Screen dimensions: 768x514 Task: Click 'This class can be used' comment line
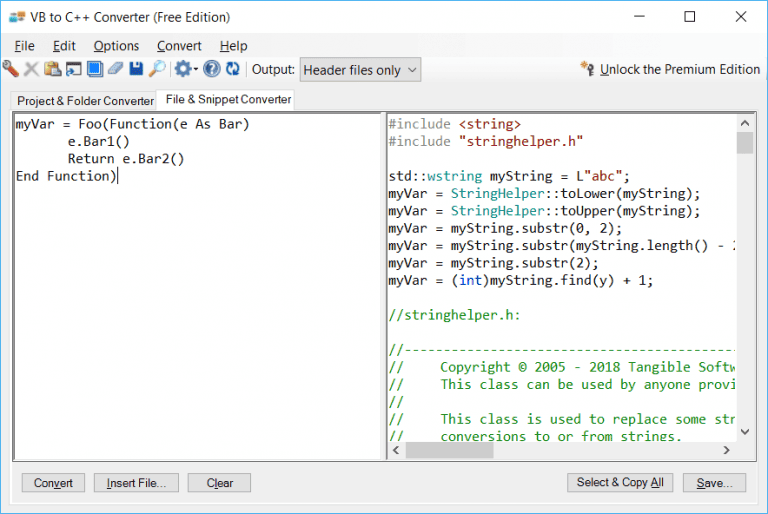click(562, 385)
